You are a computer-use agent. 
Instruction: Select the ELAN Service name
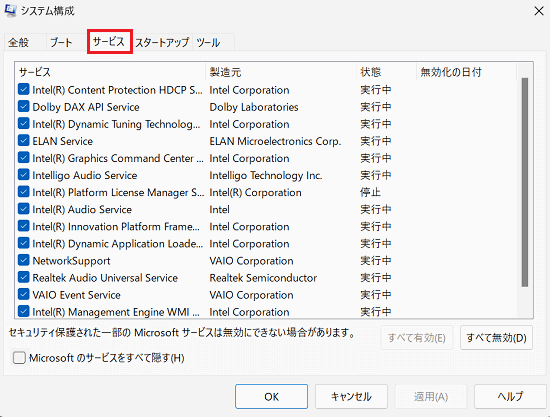(63, 141)
